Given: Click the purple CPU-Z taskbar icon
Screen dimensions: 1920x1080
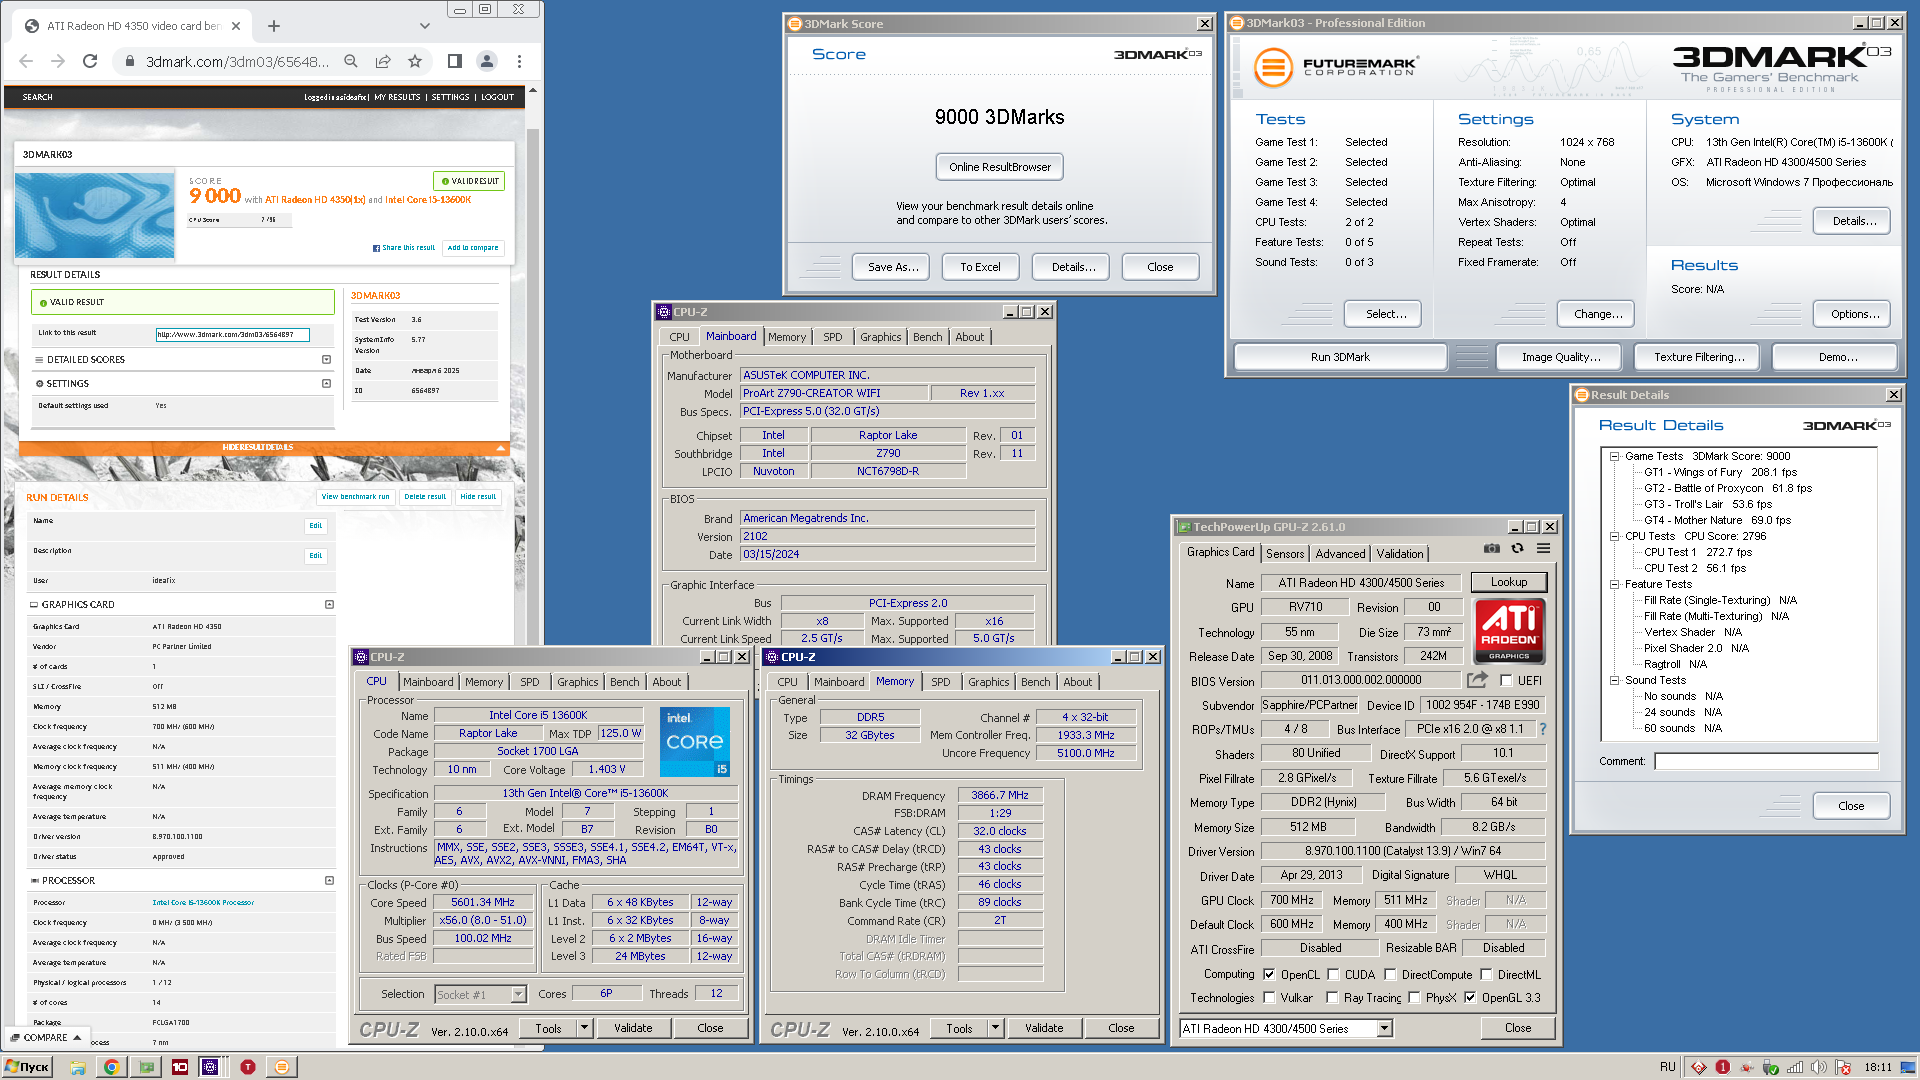Looking at the screenshot, I should tap(210, 1067).
